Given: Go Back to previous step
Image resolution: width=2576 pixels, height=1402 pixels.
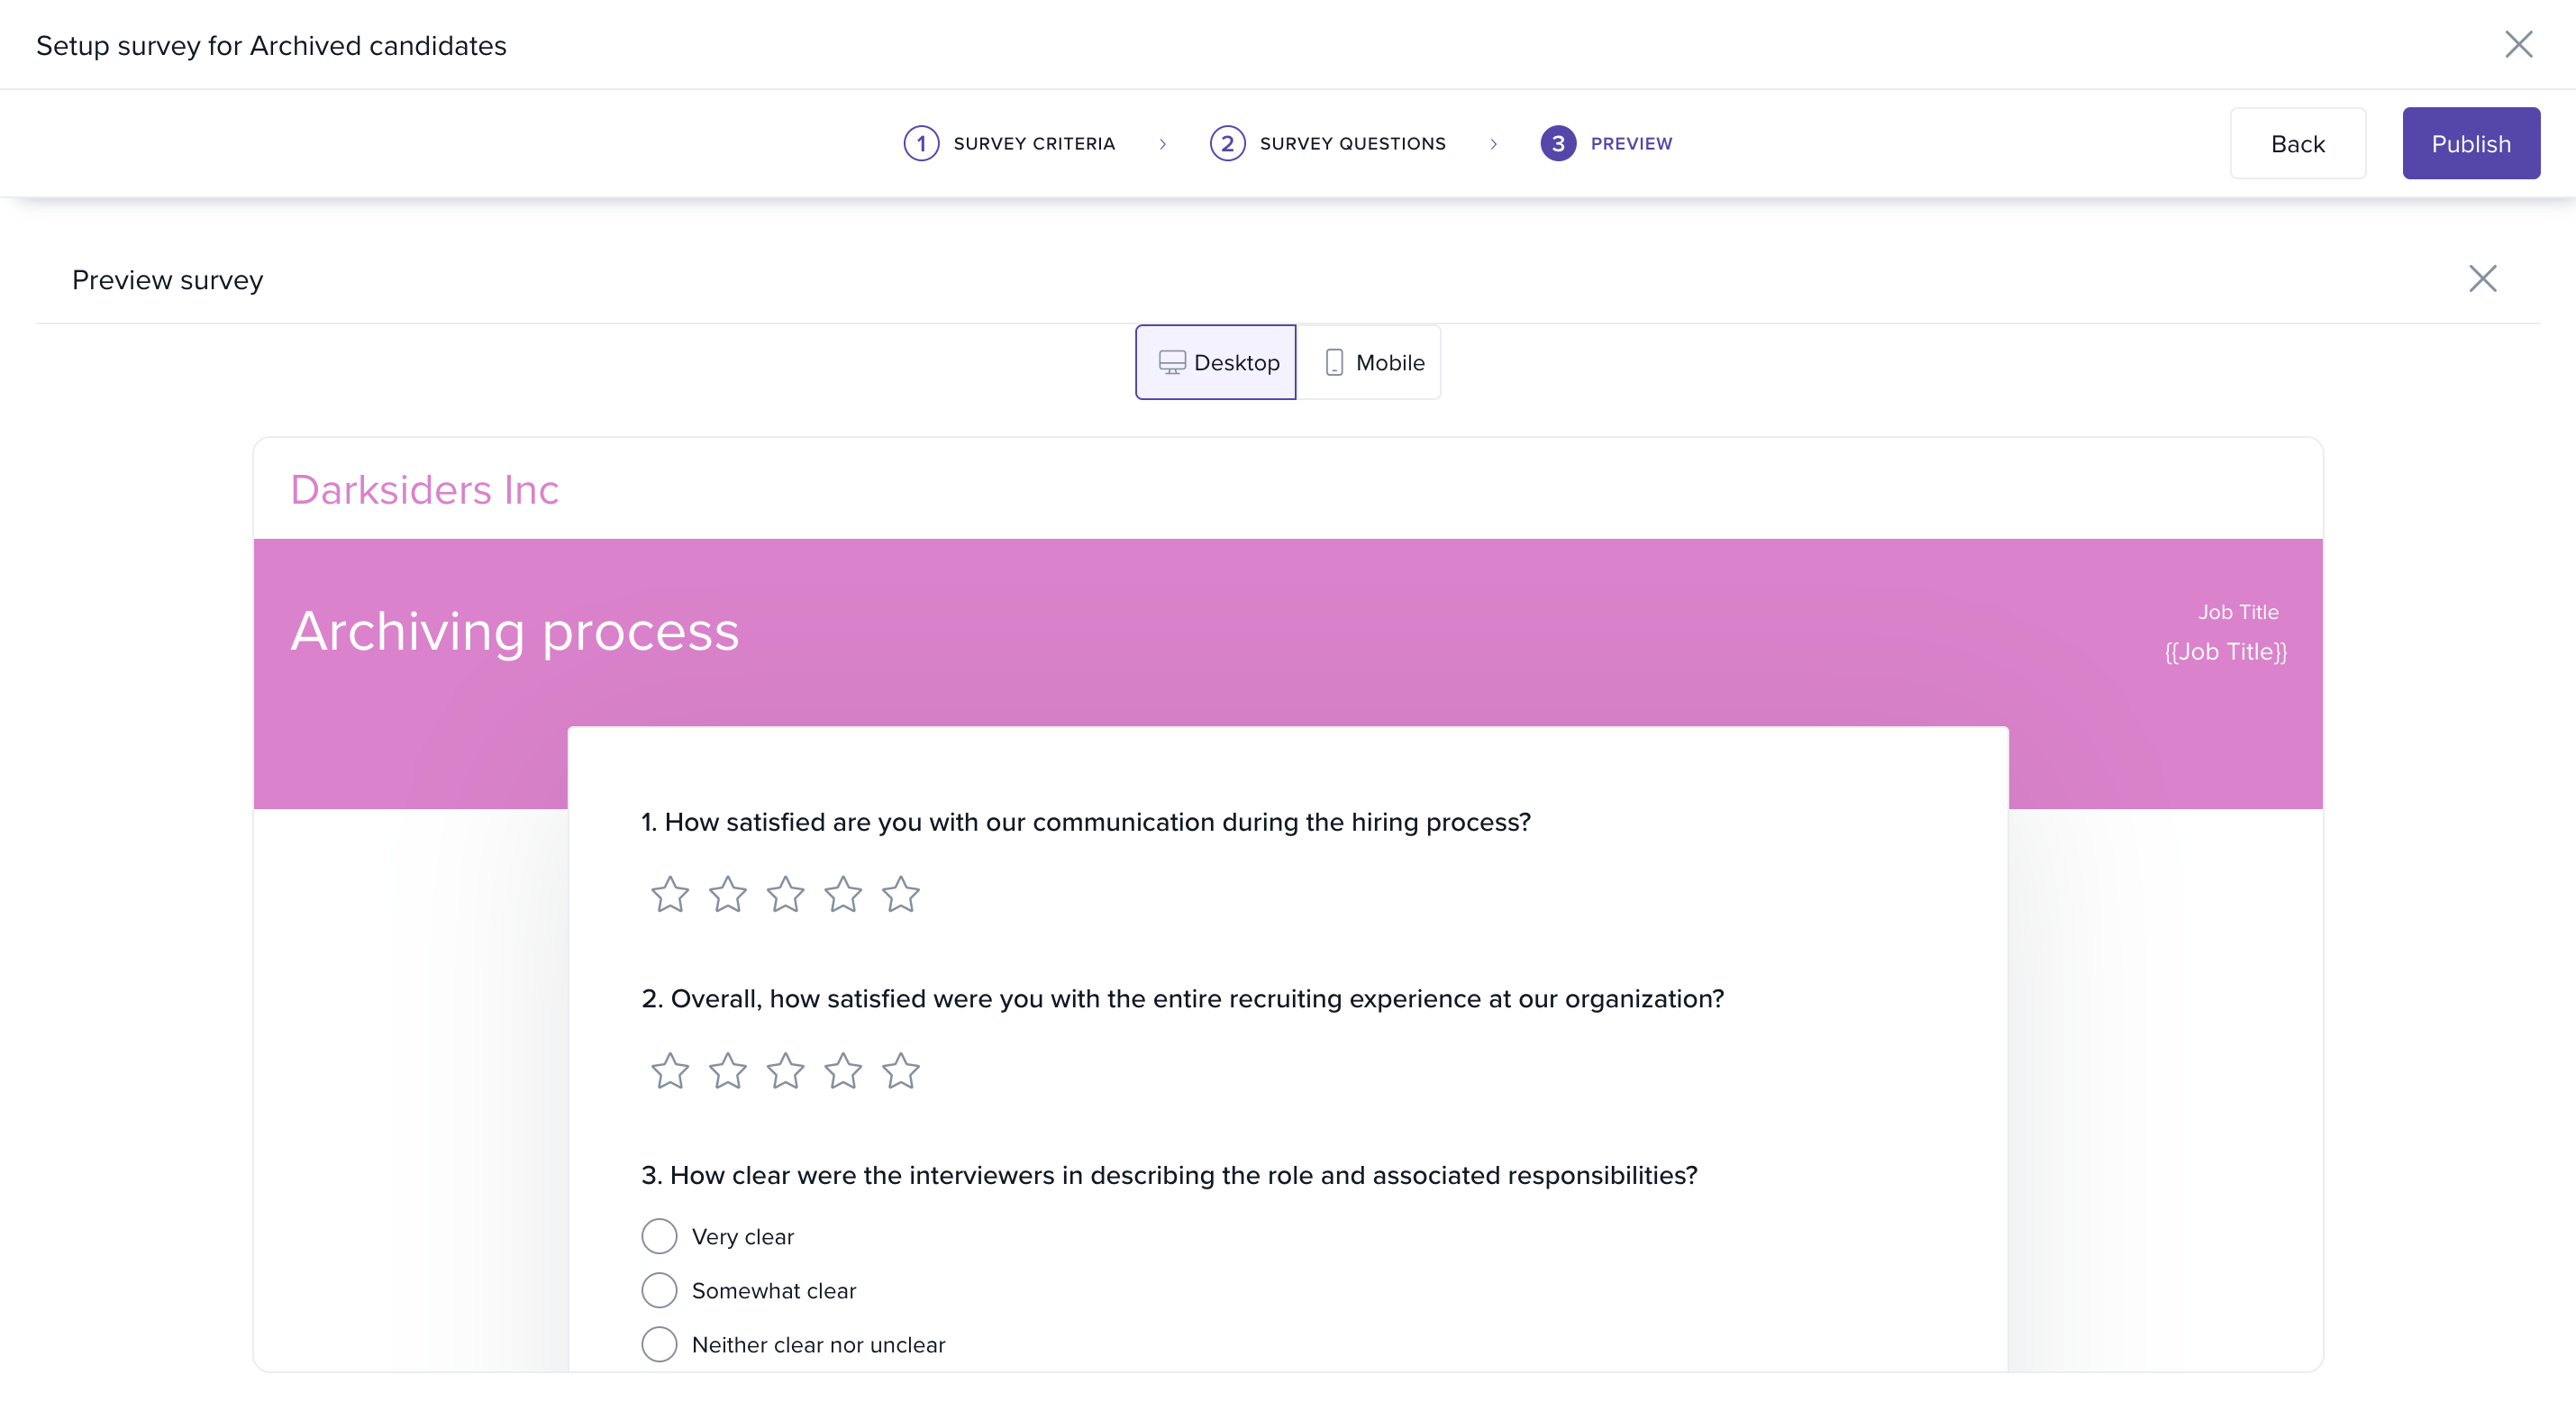Looking at the screenshot, I should click(2298, 143).
